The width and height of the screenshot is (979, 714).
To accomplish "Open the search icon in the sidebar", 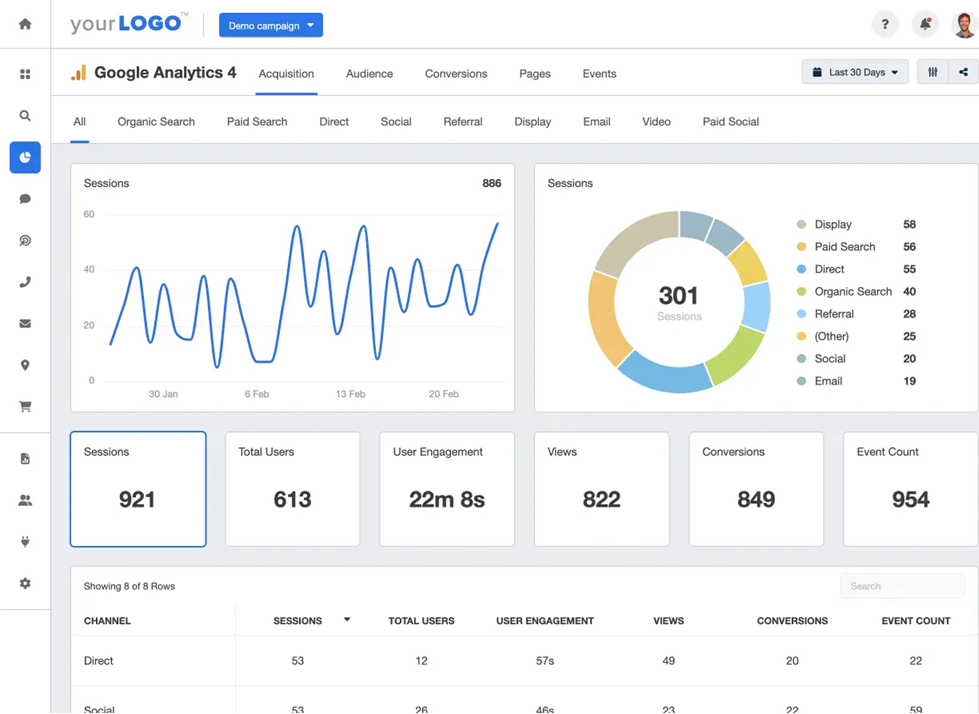I will pos(24,115).
